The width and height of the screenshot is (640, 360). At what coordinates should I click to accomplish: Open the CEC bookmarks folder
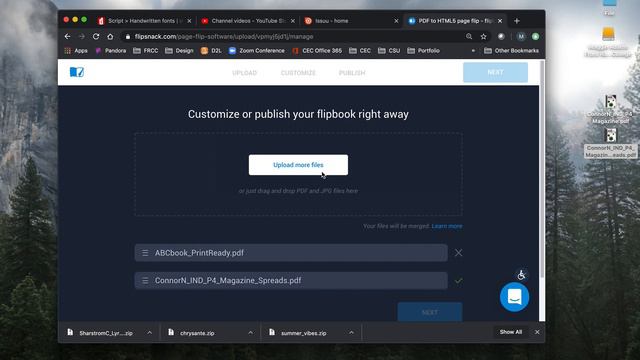pyautogui.click(x=360, y=51)
